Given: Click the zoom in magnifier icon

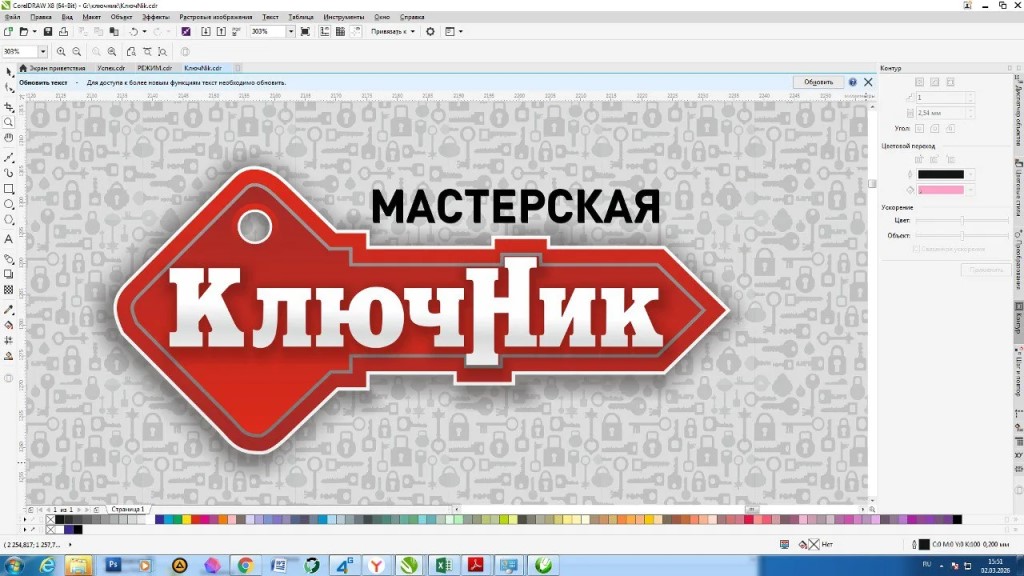Looking at the screenshot, I should [x=61, y=51].
